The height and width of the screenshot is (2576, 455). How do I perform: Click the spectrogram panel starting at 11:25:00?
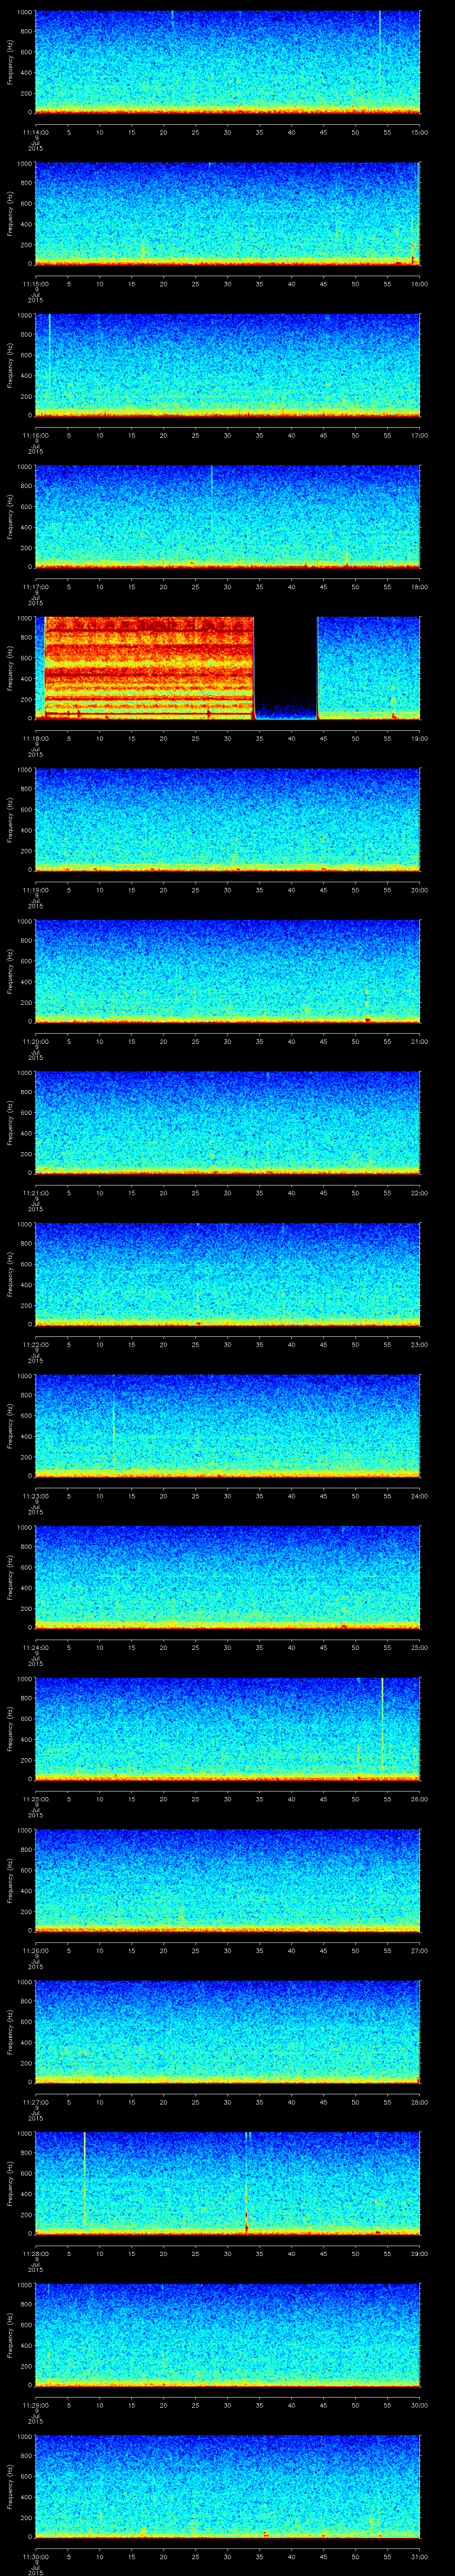tap(227, 1729)
